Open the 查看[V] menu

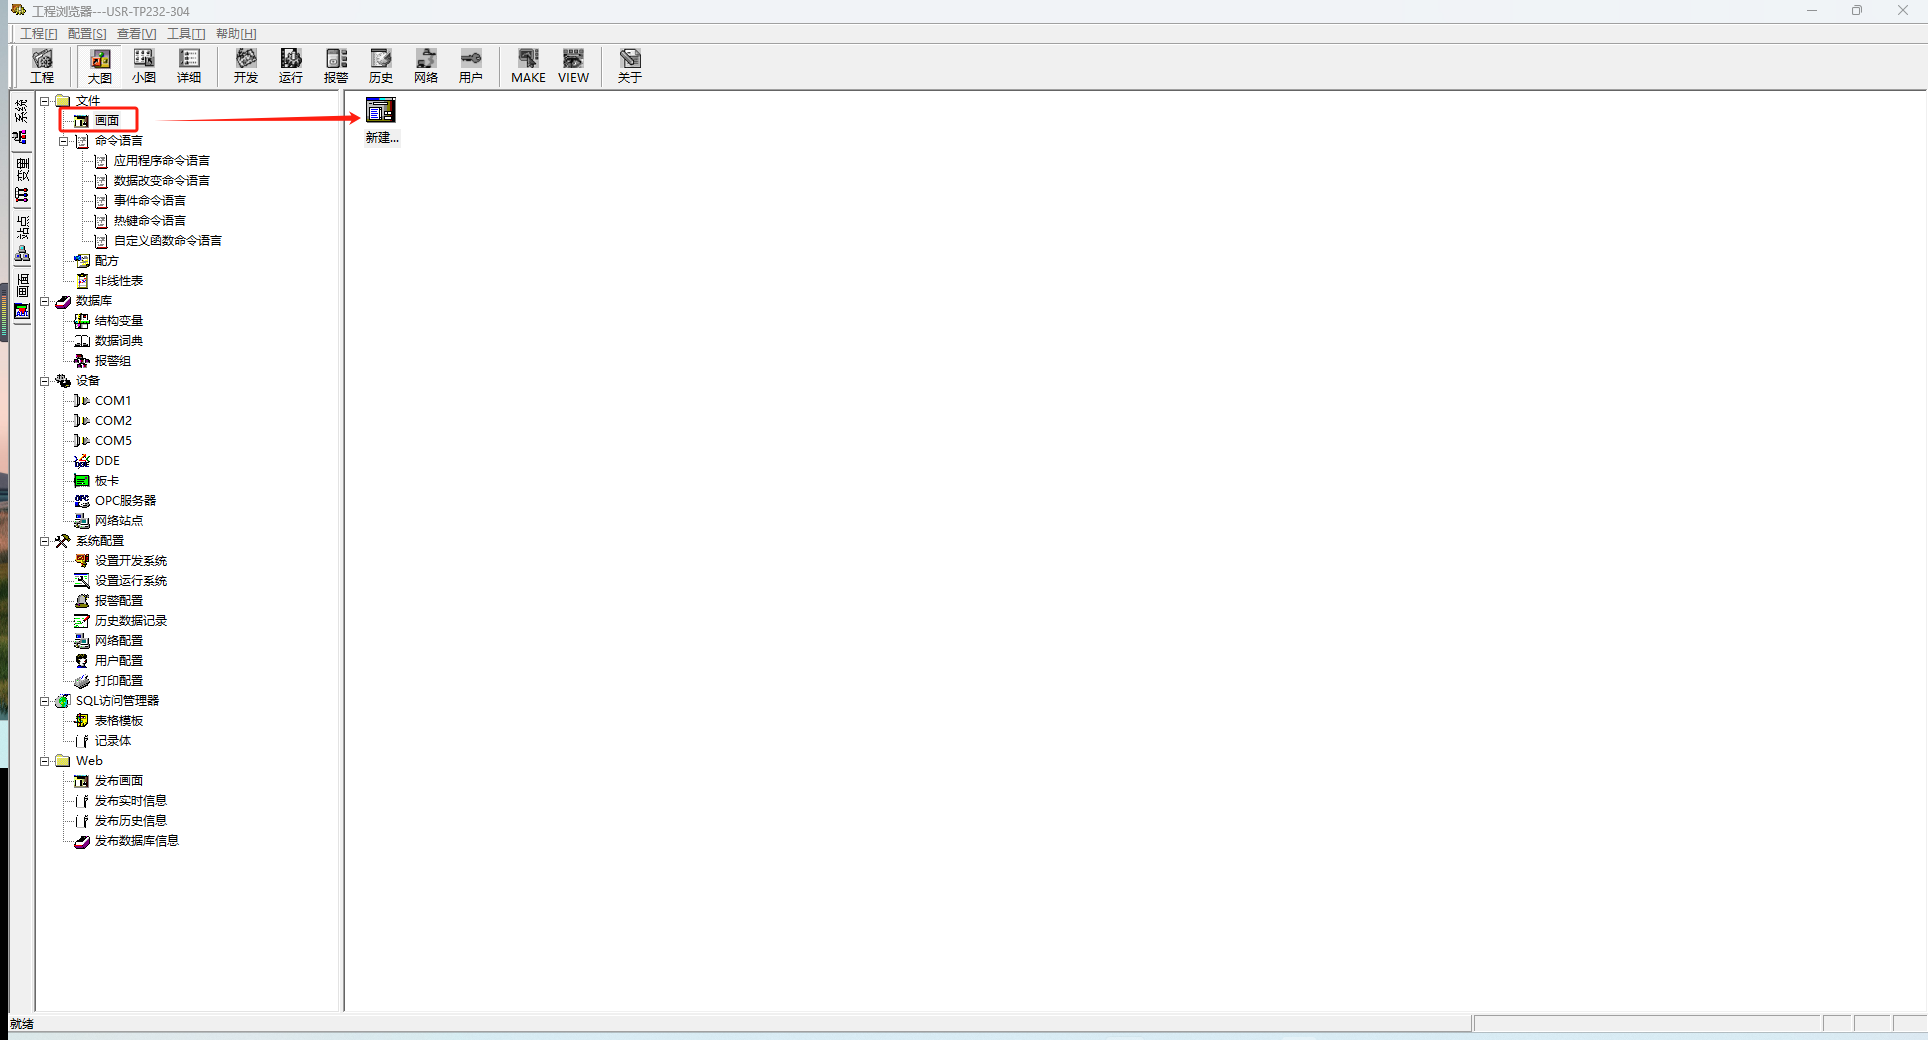point(136,34)
